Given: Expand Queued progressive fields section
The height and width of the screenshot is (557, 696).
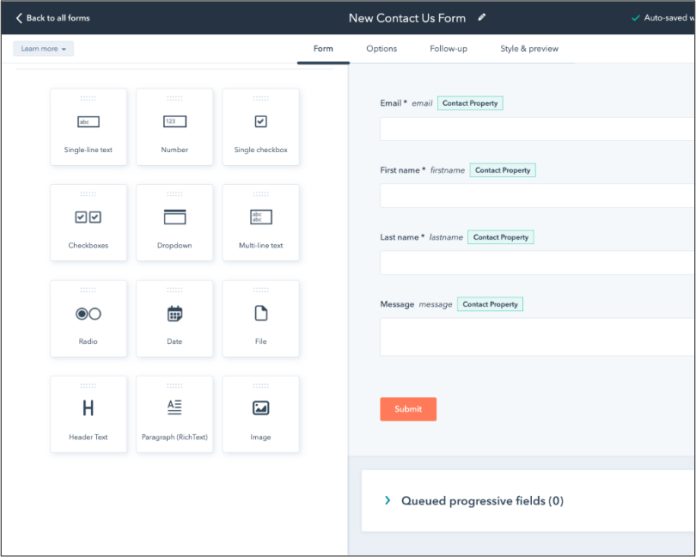Looking at the screenshot, I should point(388,500).
